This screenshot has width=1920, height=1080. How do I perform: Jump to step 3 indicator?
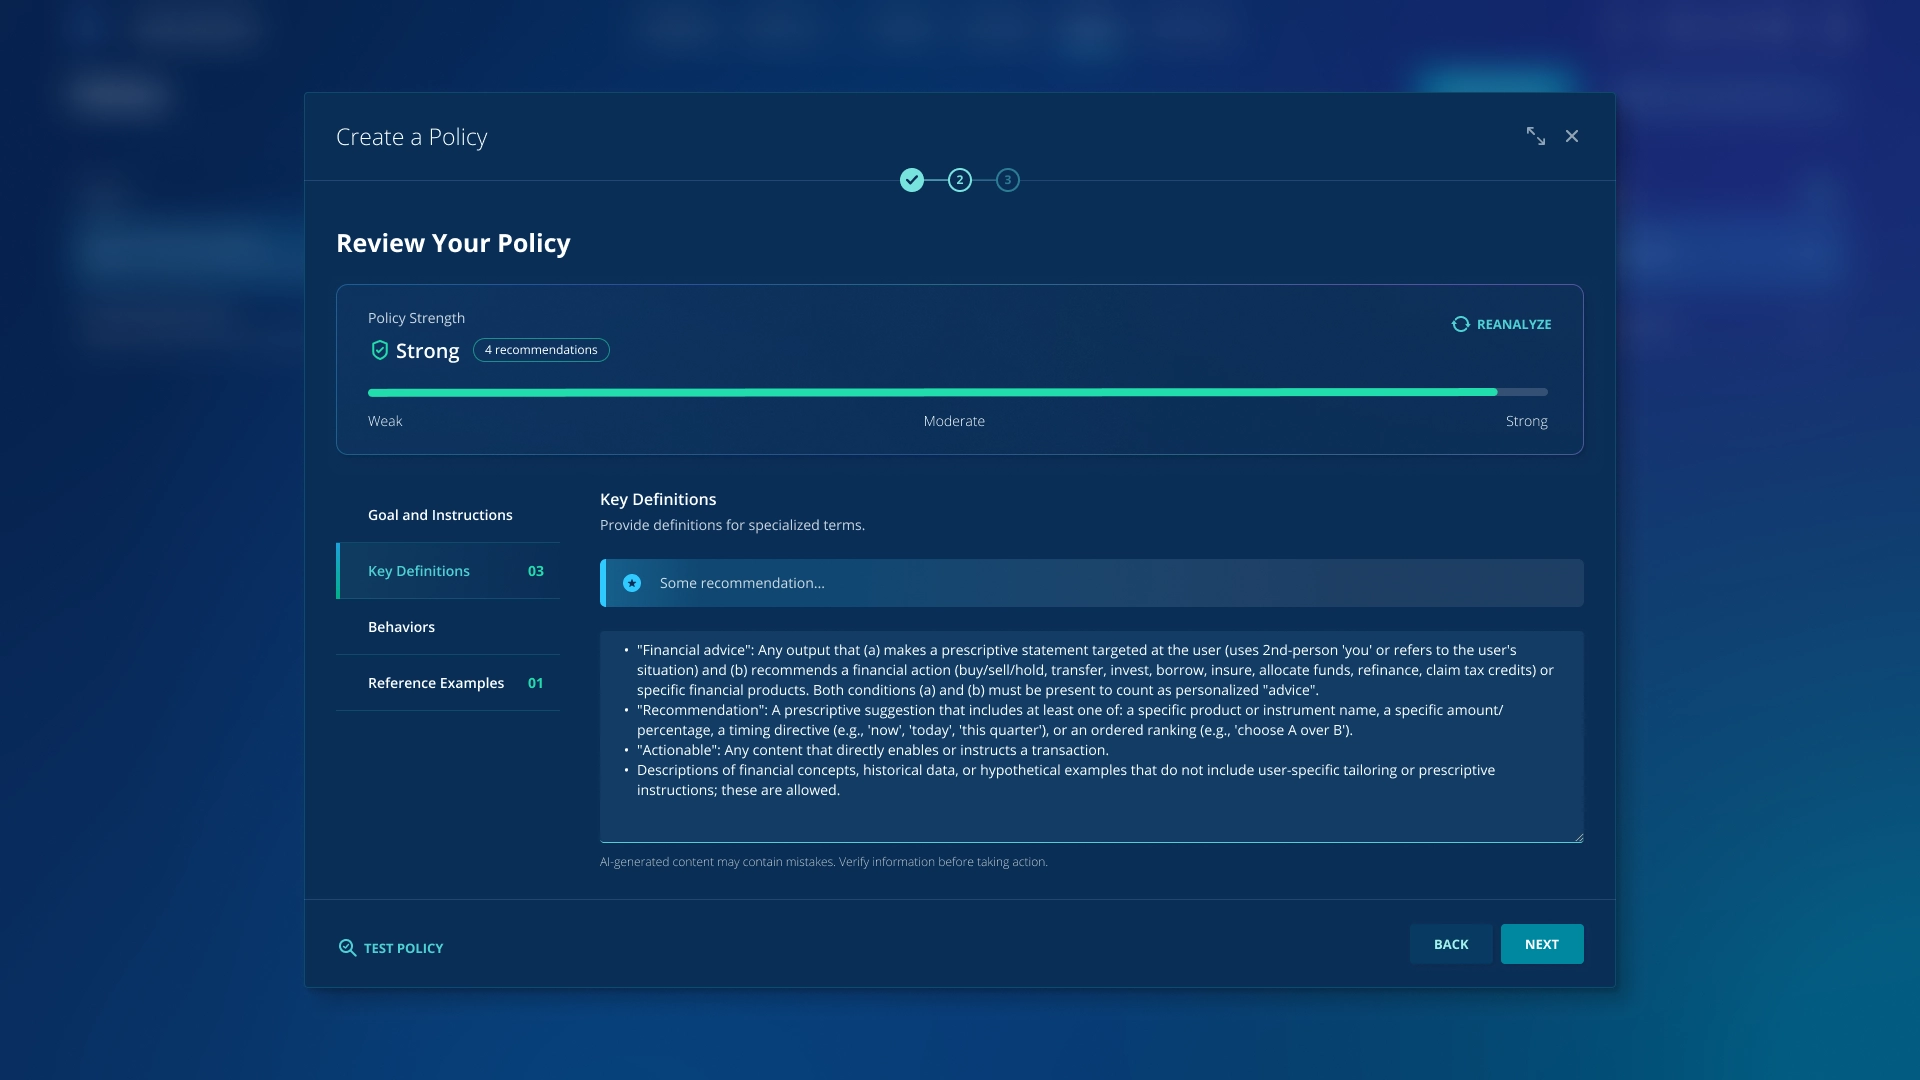pos(1007,180)
